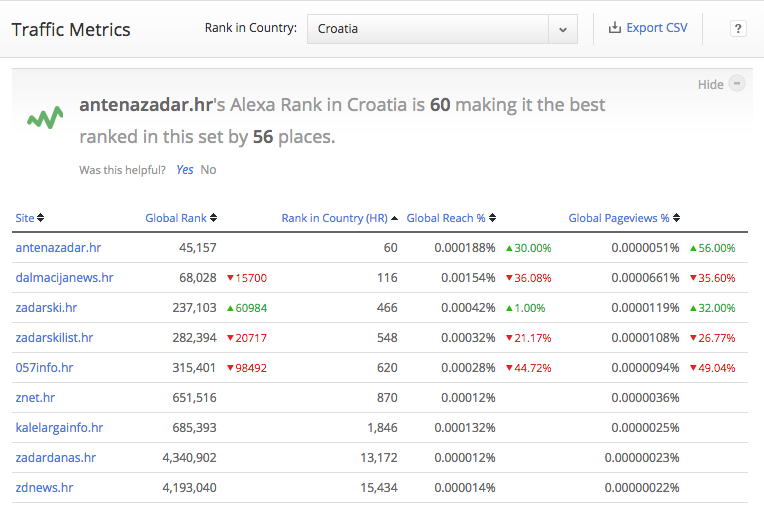Click the Export CSV download icon
This screenshot has height=512, width=764.
pos(614,28)
